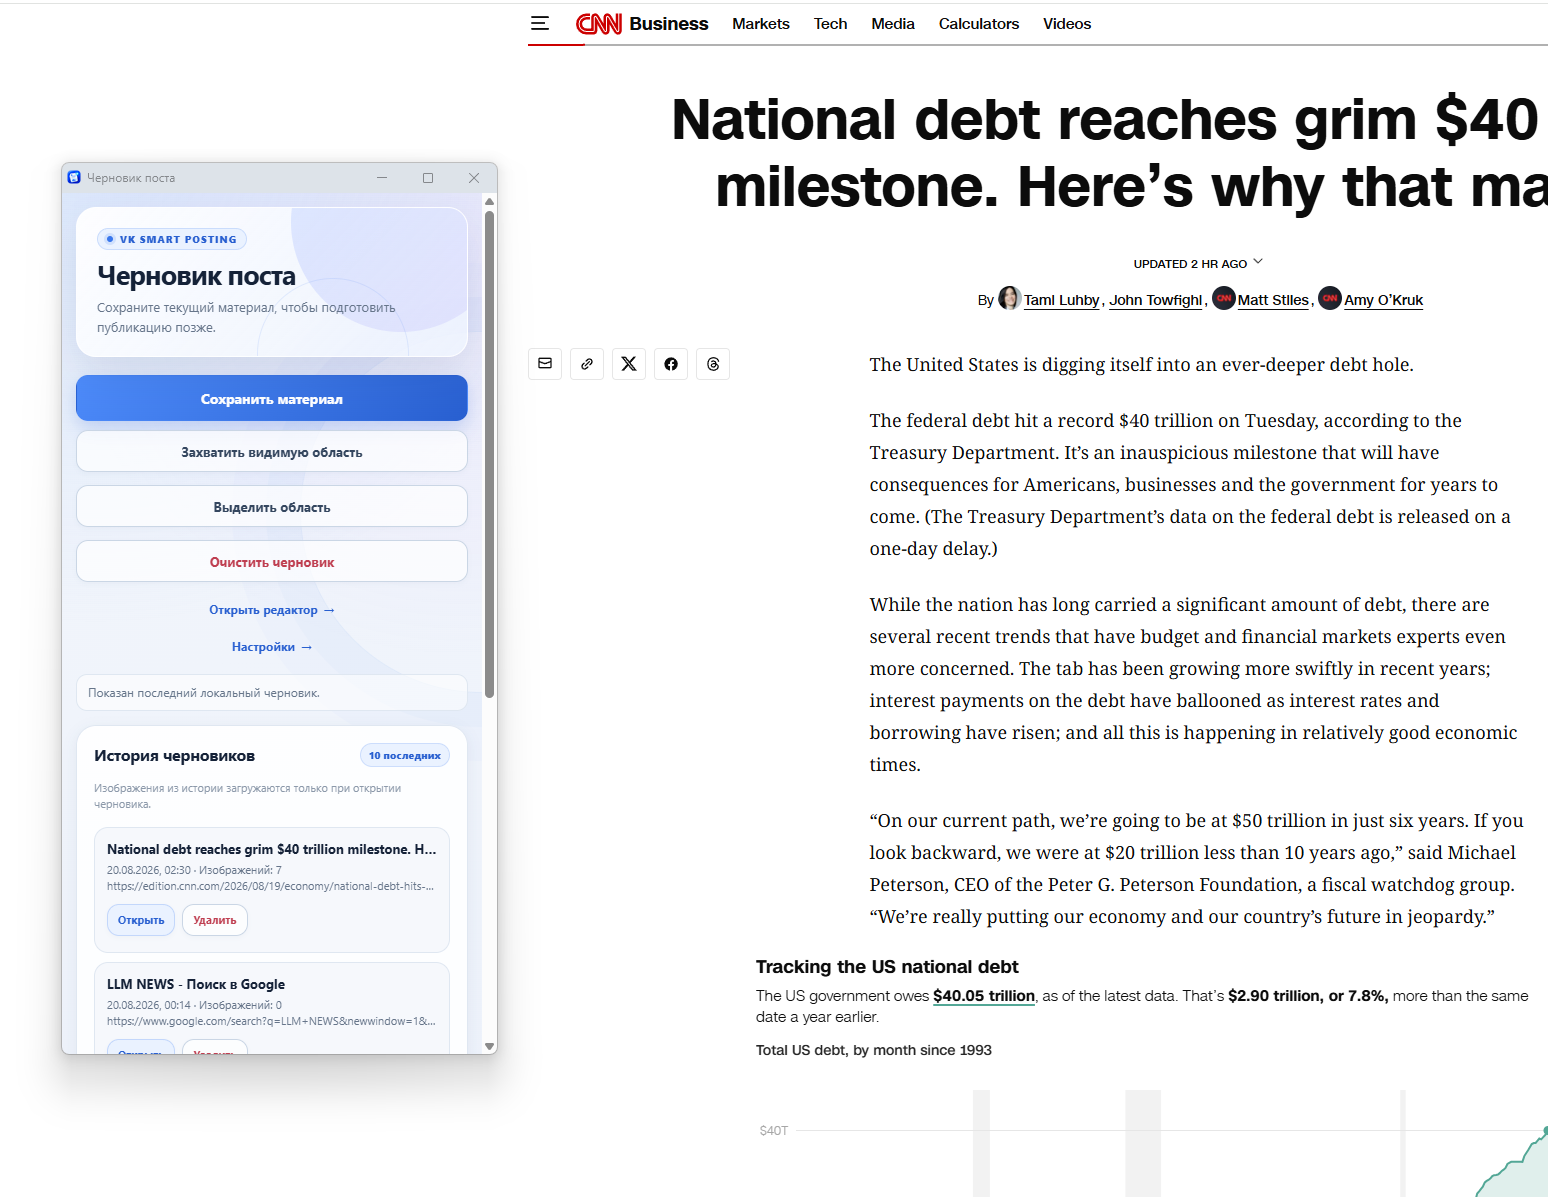Maximize the Черновик поста window

coord(428,178)
